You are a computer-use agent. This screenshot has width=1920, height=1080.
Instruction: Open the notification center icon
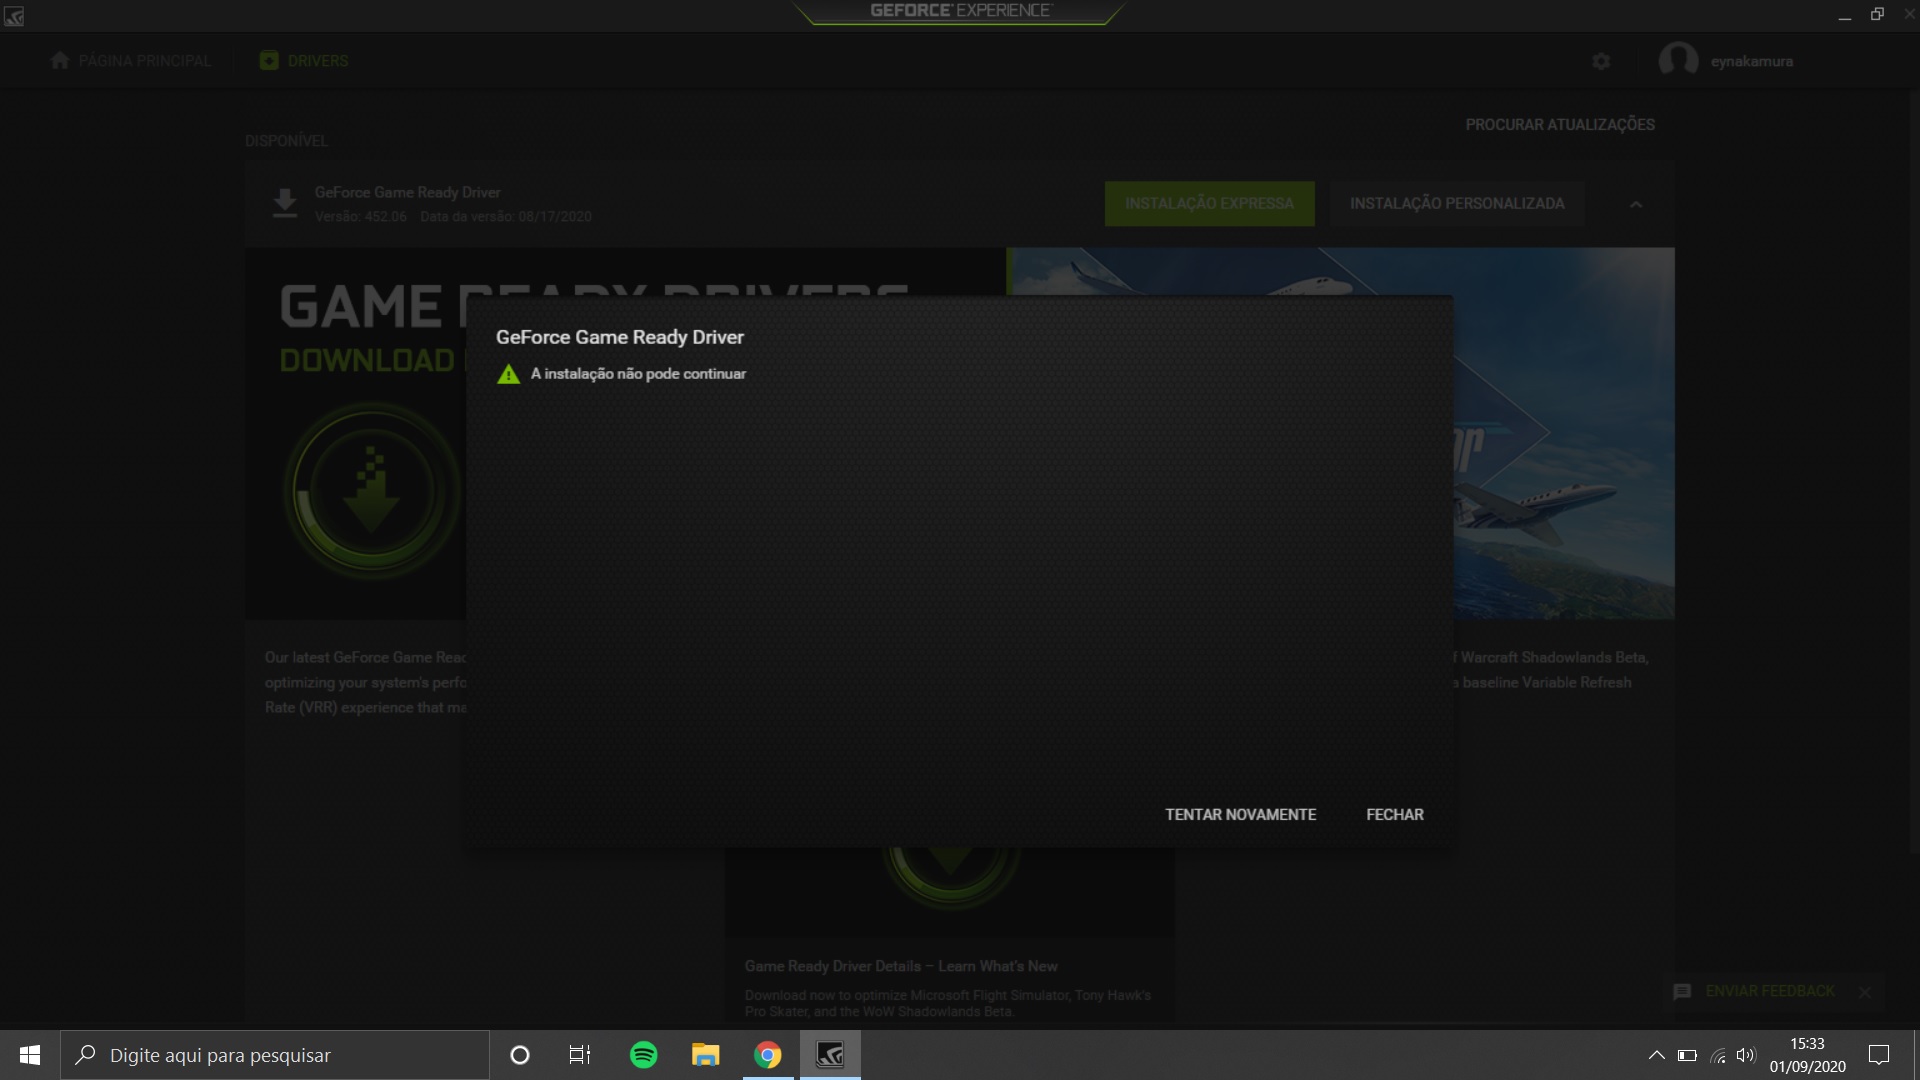tap(1879, 1055)
